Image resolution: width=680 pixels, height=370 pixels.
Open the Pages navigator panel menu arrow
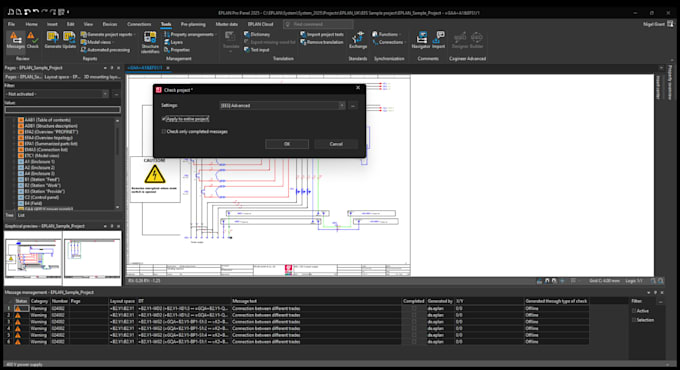105,68
